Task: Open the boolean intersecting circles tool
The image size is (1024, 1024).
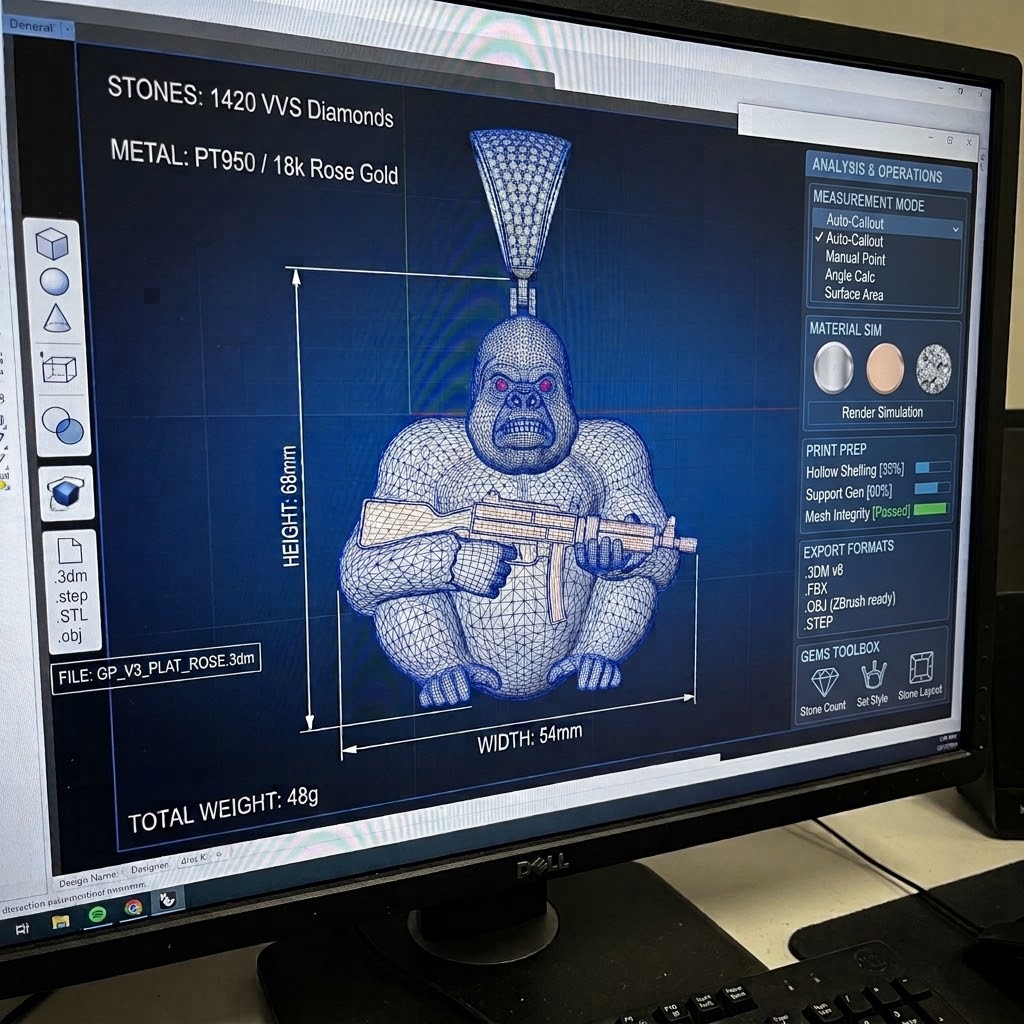Action: [x=63, y=425]
